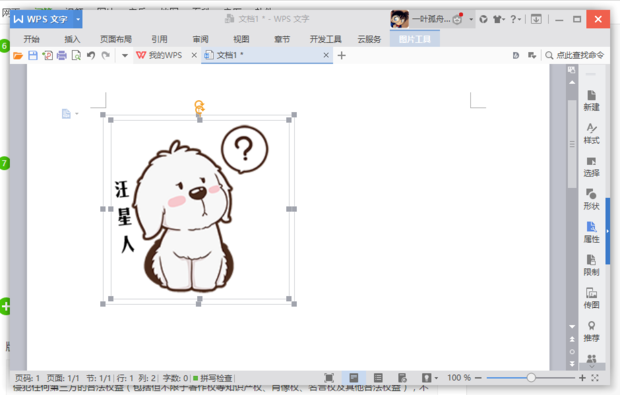Switch to full screen view icon
The image size is (620, 395).
(329, 378)
